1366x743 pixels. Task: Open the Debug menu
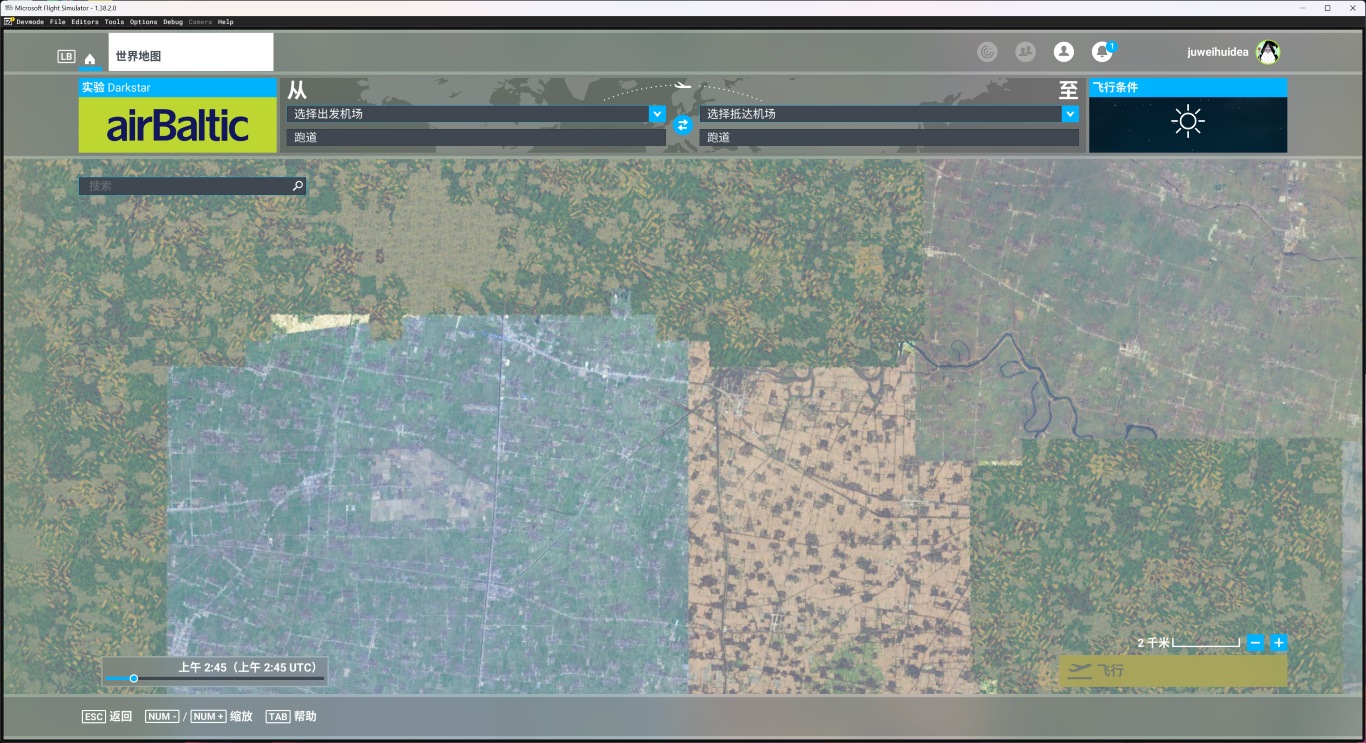click(173, 21)
